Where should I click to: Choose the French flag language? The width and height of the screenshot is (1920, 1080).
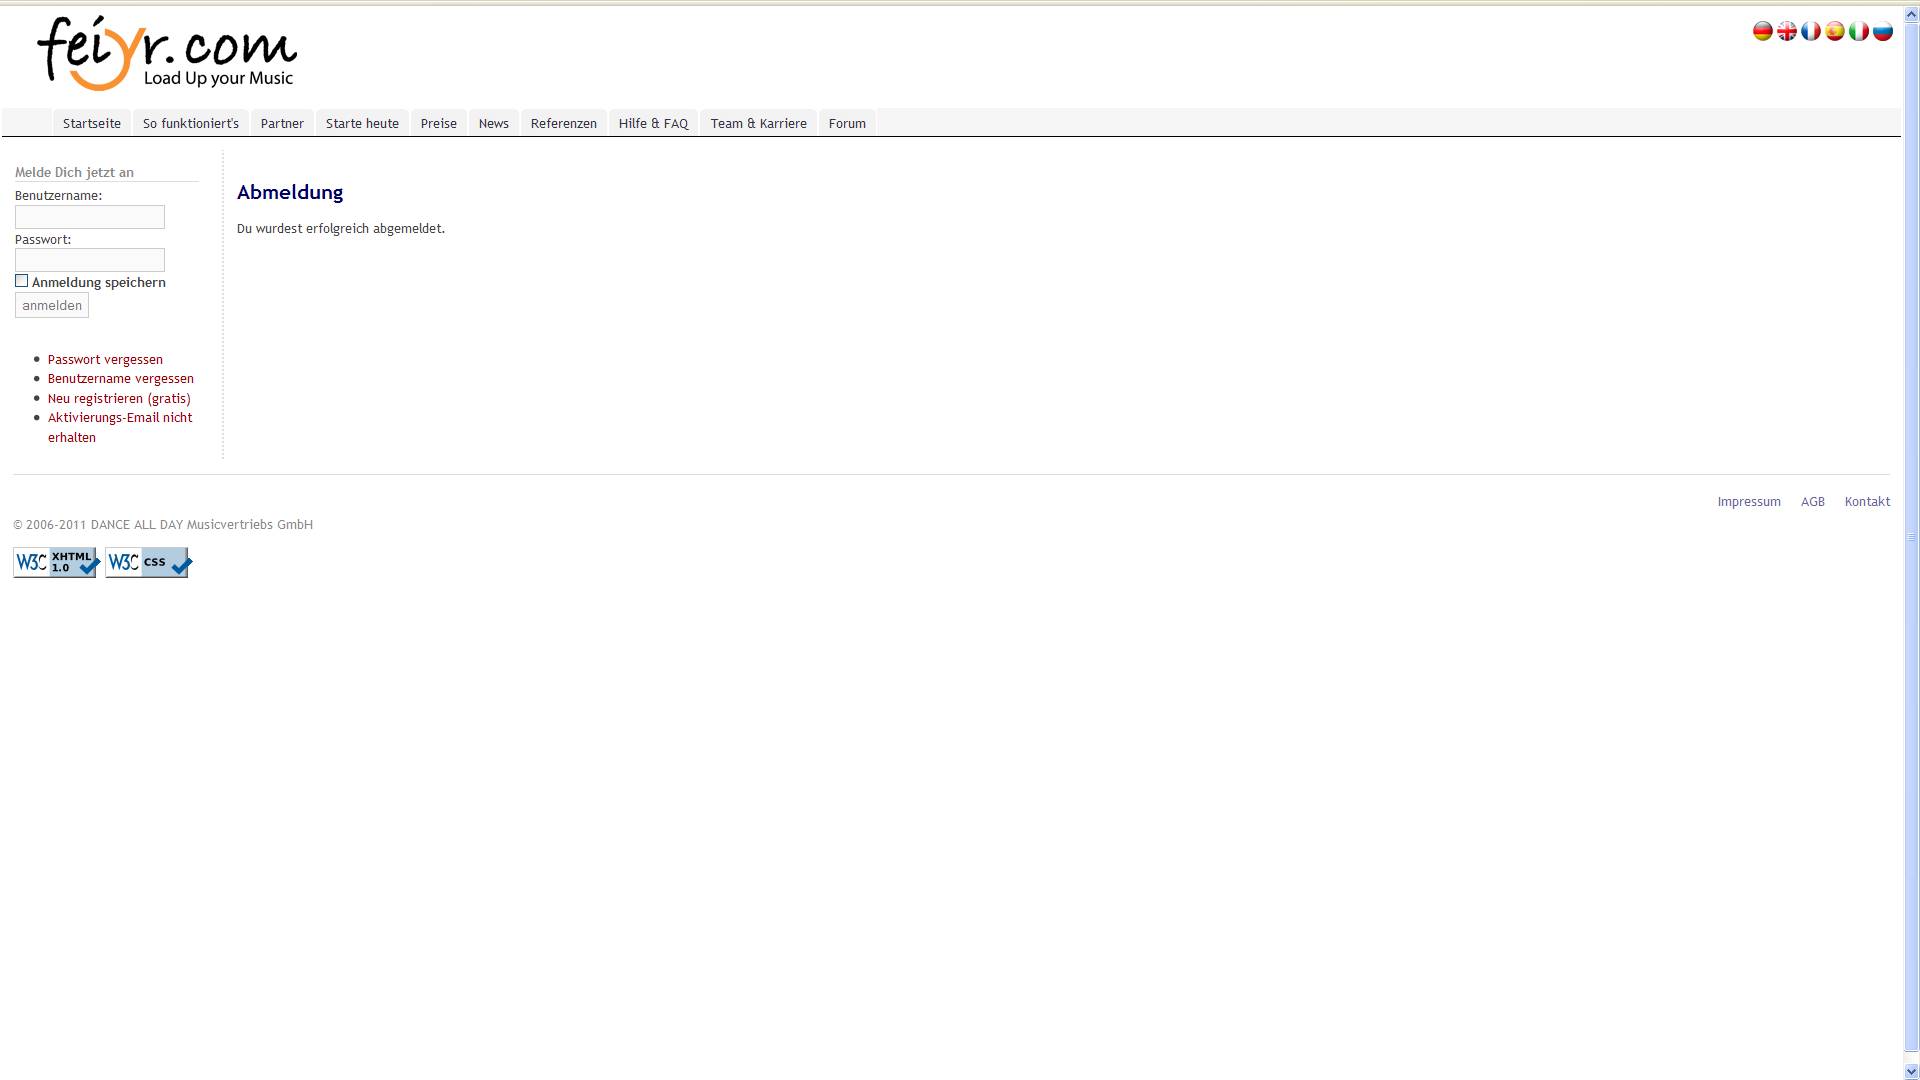(1810, 32)
